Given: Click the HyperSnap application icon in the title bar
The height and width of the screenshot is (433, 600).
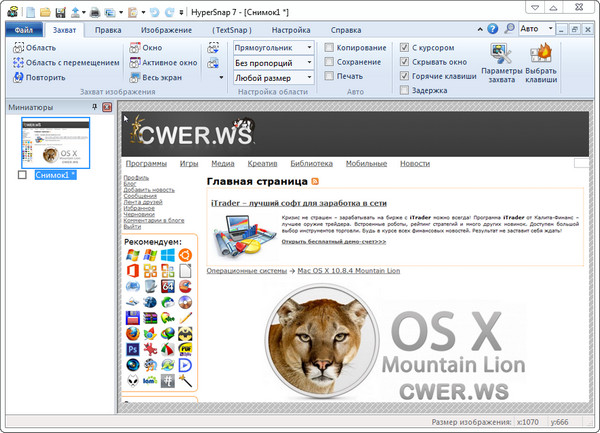Looking at the screenshot, I should tap(13, 12).
